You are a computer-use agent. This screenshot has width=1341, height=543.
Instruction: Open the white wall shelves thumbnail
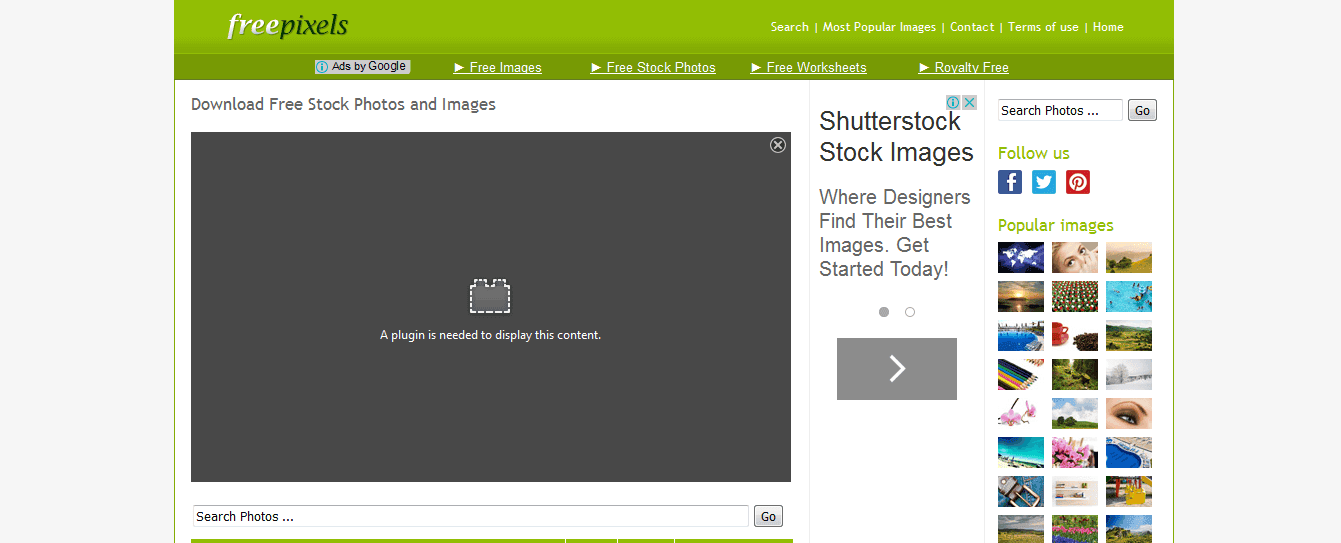click(1075, 491)
